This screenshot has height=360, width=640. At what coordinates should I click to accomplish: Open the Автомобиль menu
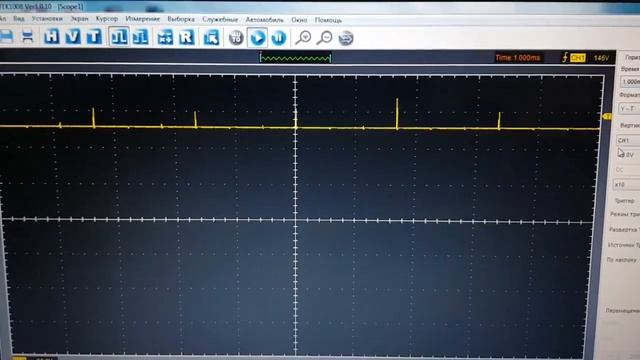[264, 20]
